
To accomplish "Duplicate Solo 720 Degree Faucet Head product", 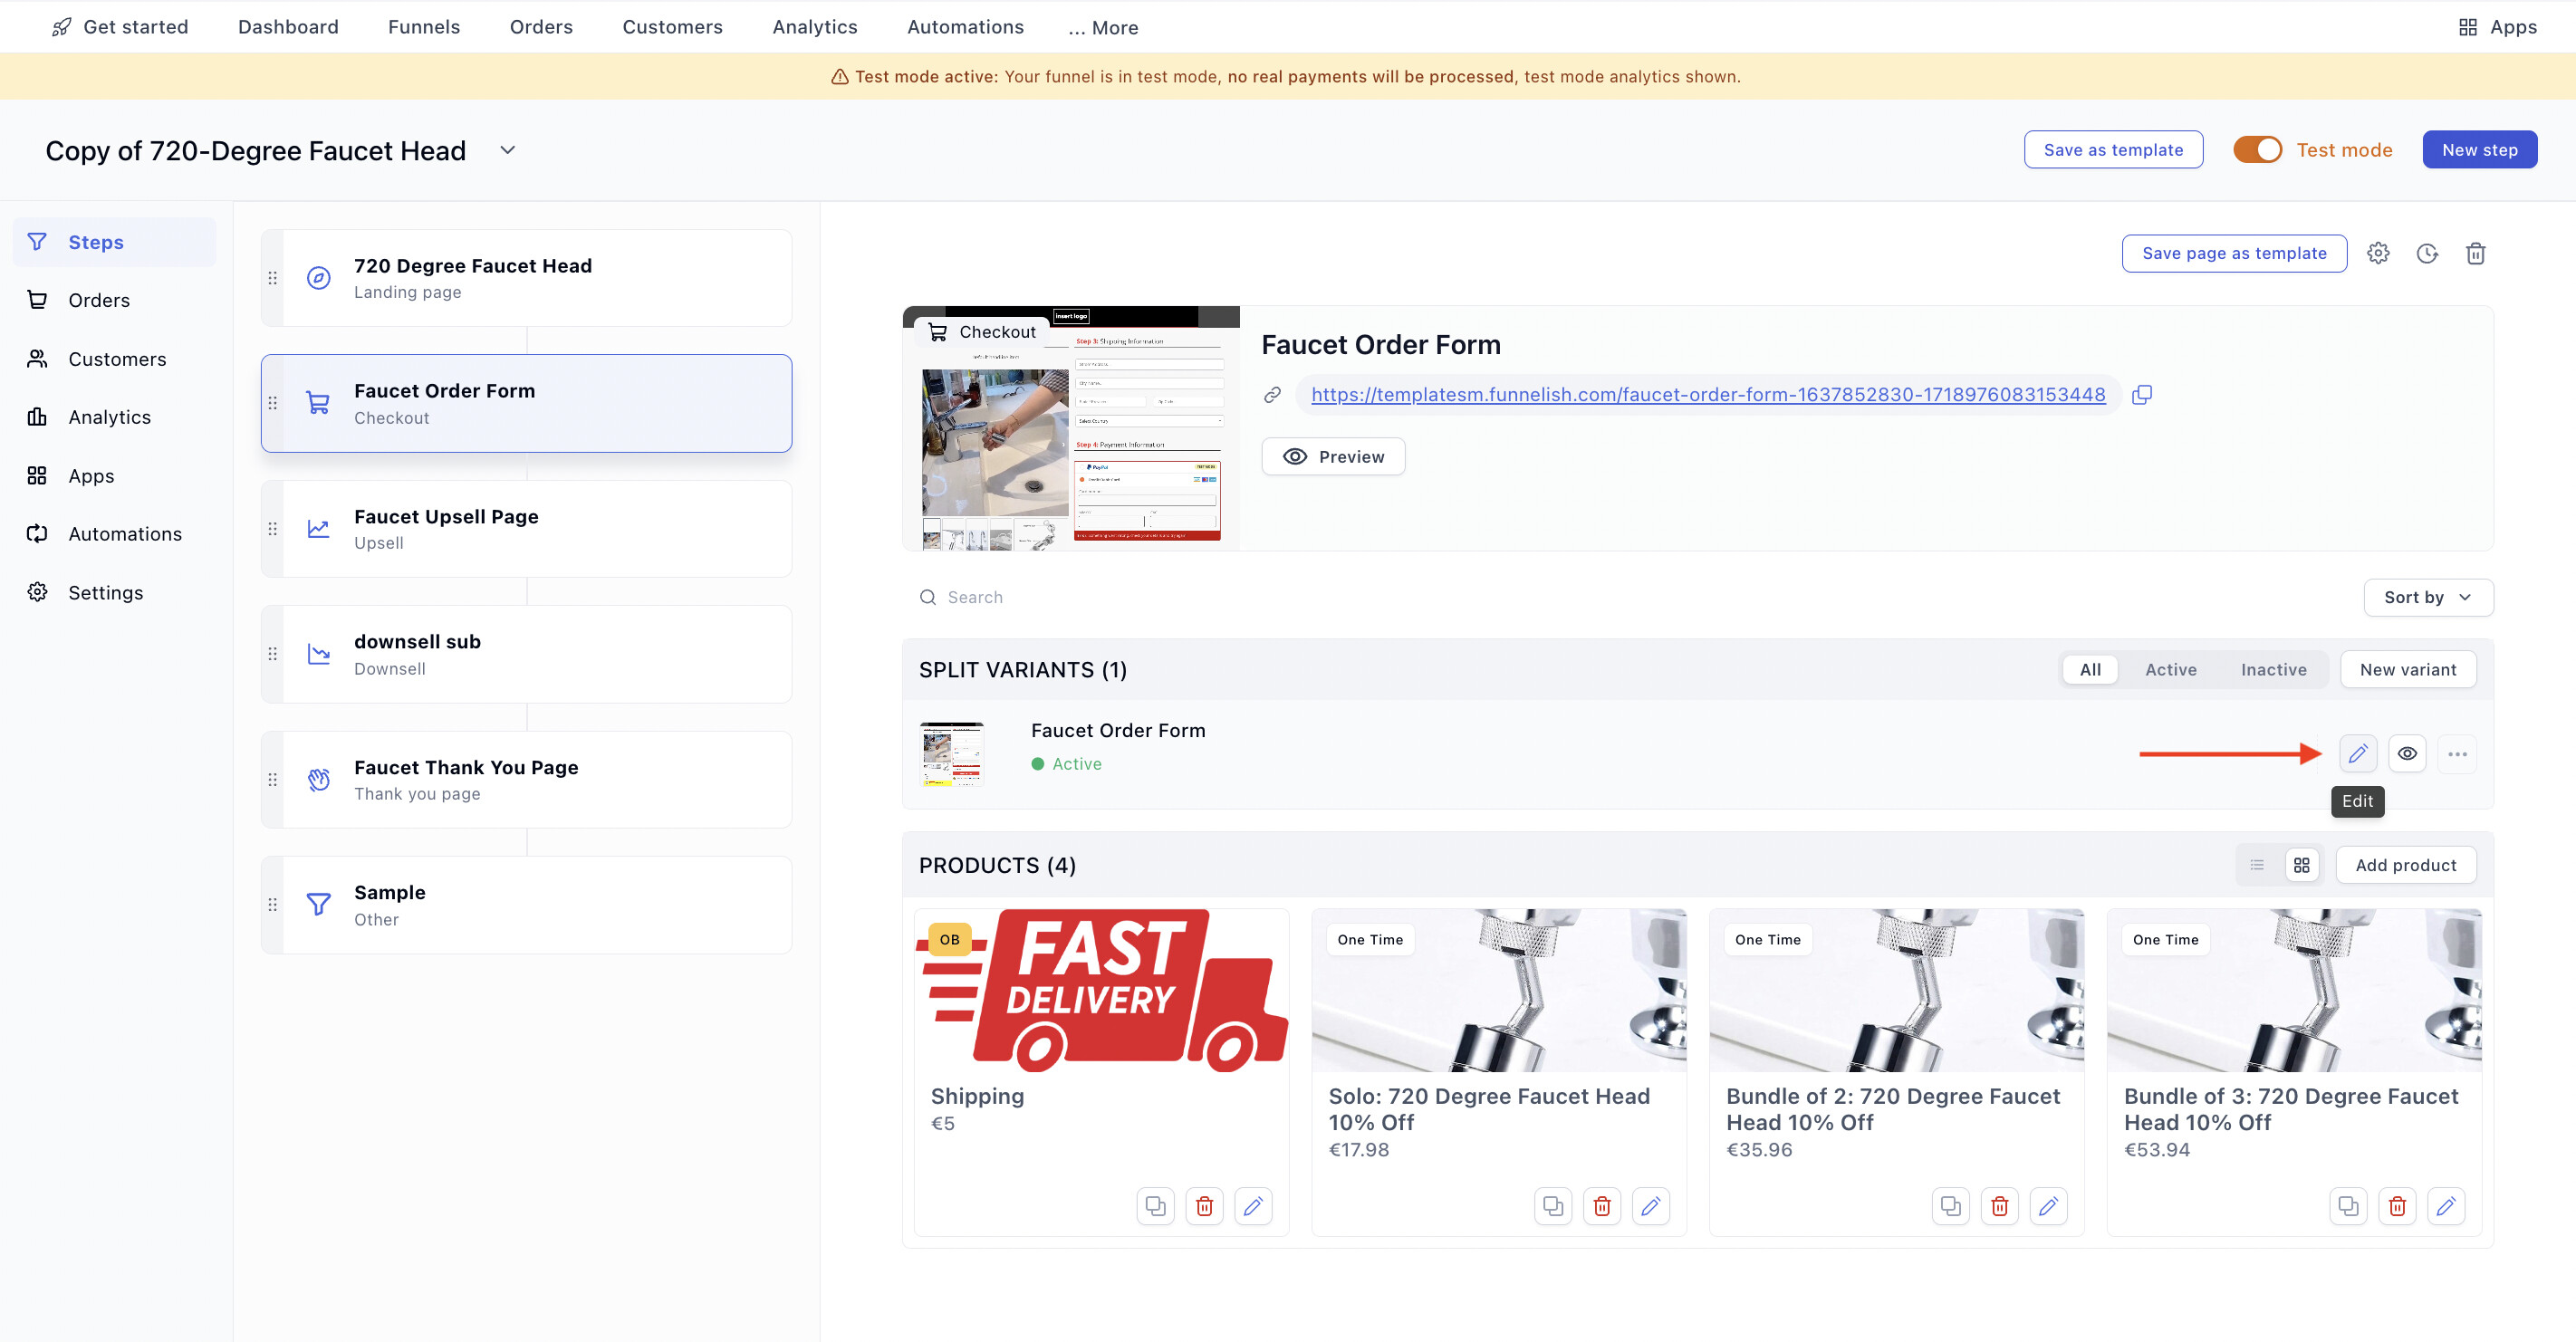I will (x=1552, y=1206).
